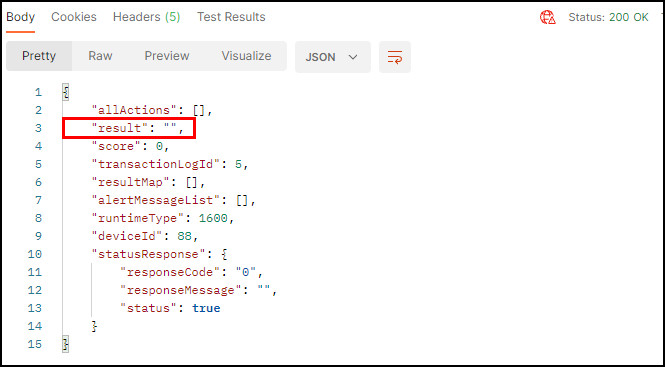
Task: Click the "deviceId" key on line 9
Action: [x=127, y=236]
